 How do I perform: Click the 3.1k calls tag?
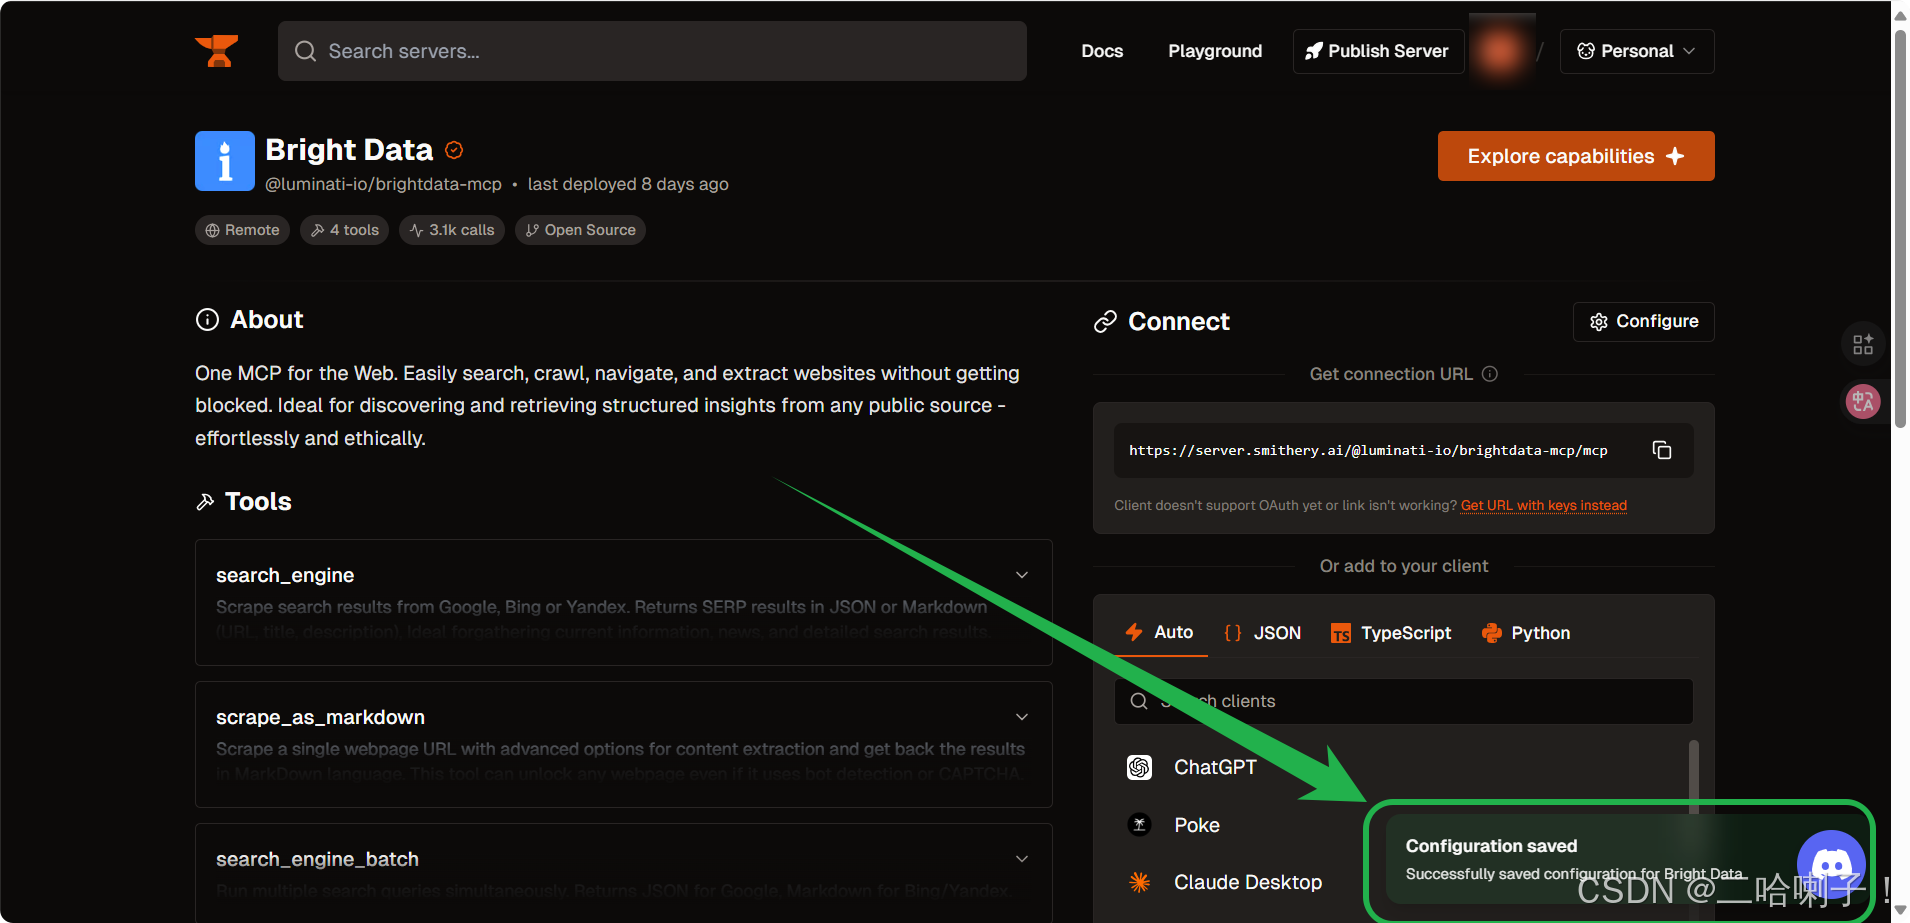click(x=452, y=230)
